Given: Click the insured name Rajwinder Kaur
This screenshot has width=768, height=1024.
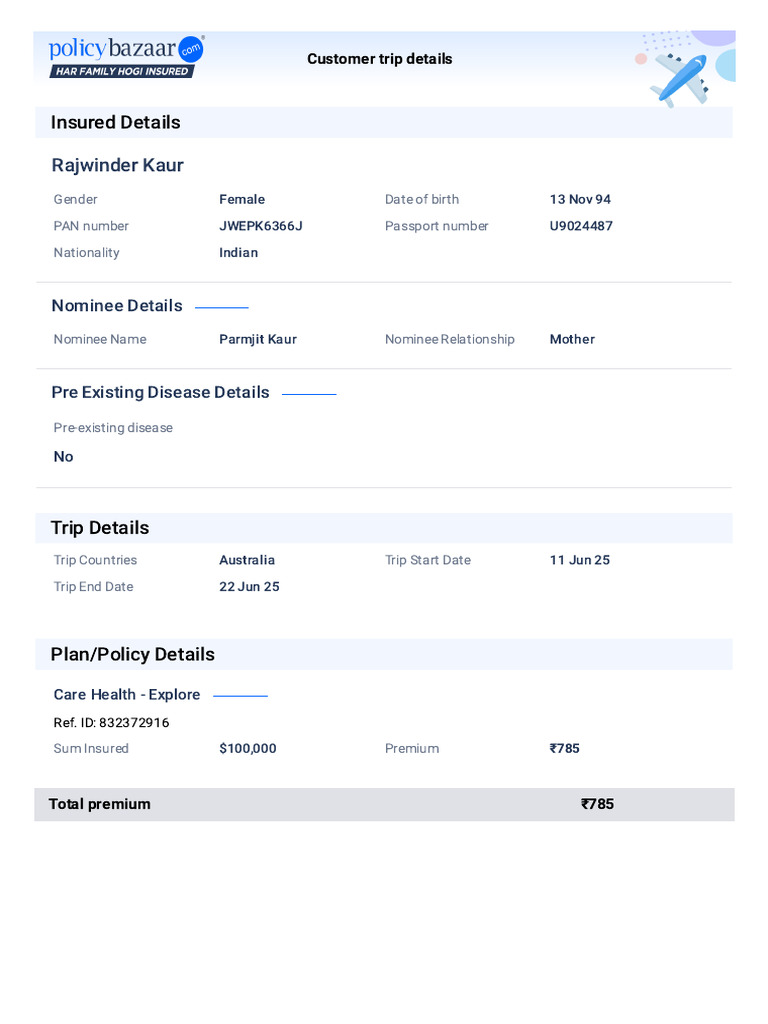Looking at the screenshot, I should pos(117,165).
